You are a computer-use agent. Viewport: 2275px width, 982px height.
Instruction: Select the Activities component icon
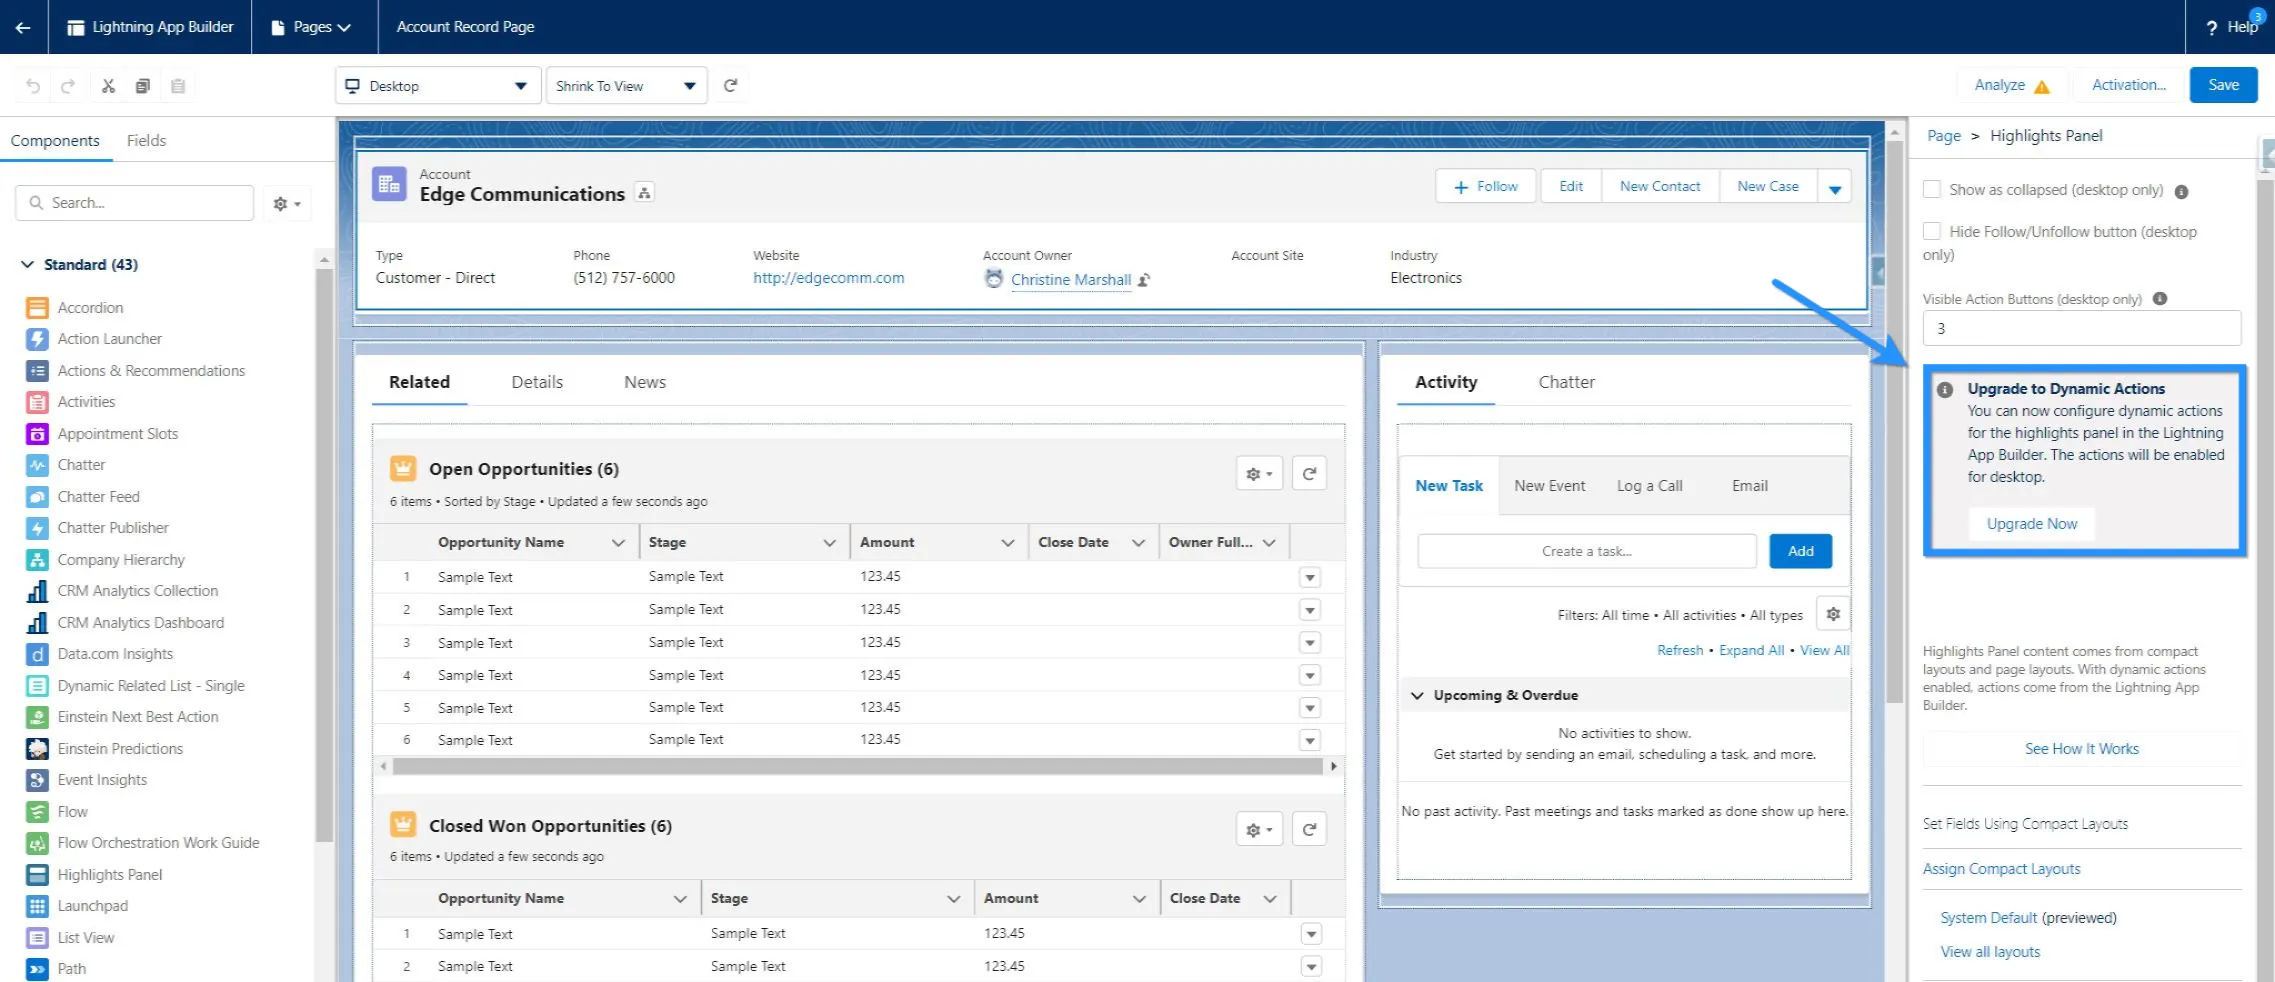click(x=37, y=402)
